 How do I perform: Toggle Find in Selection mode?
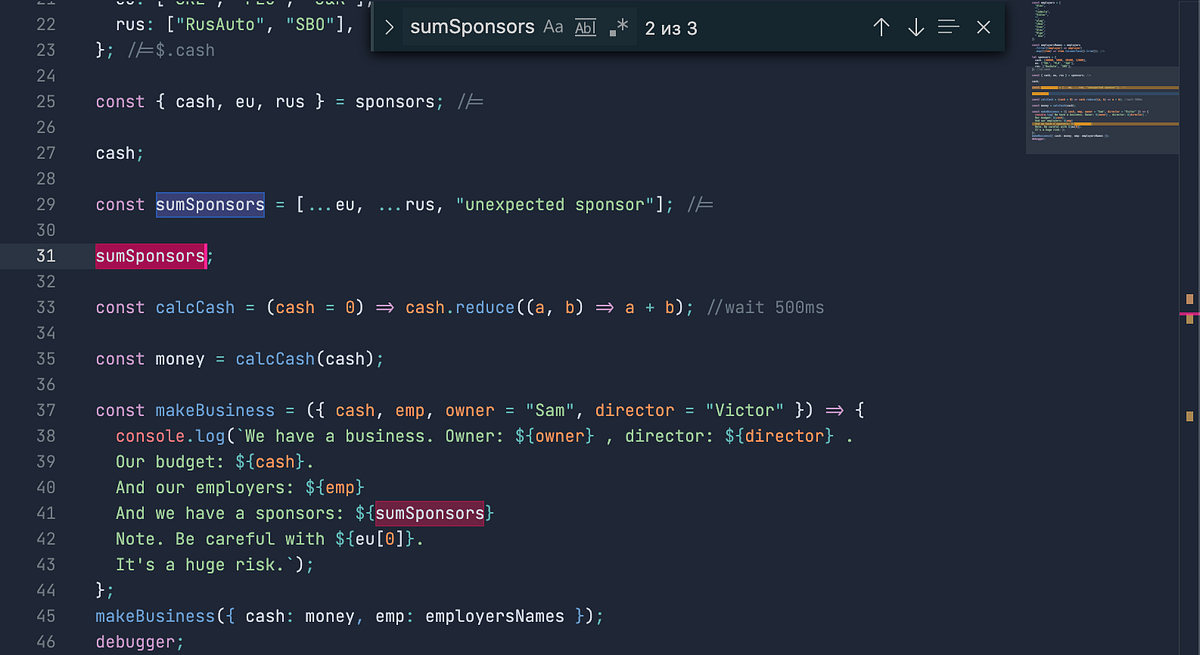click(x=948, y=27)
